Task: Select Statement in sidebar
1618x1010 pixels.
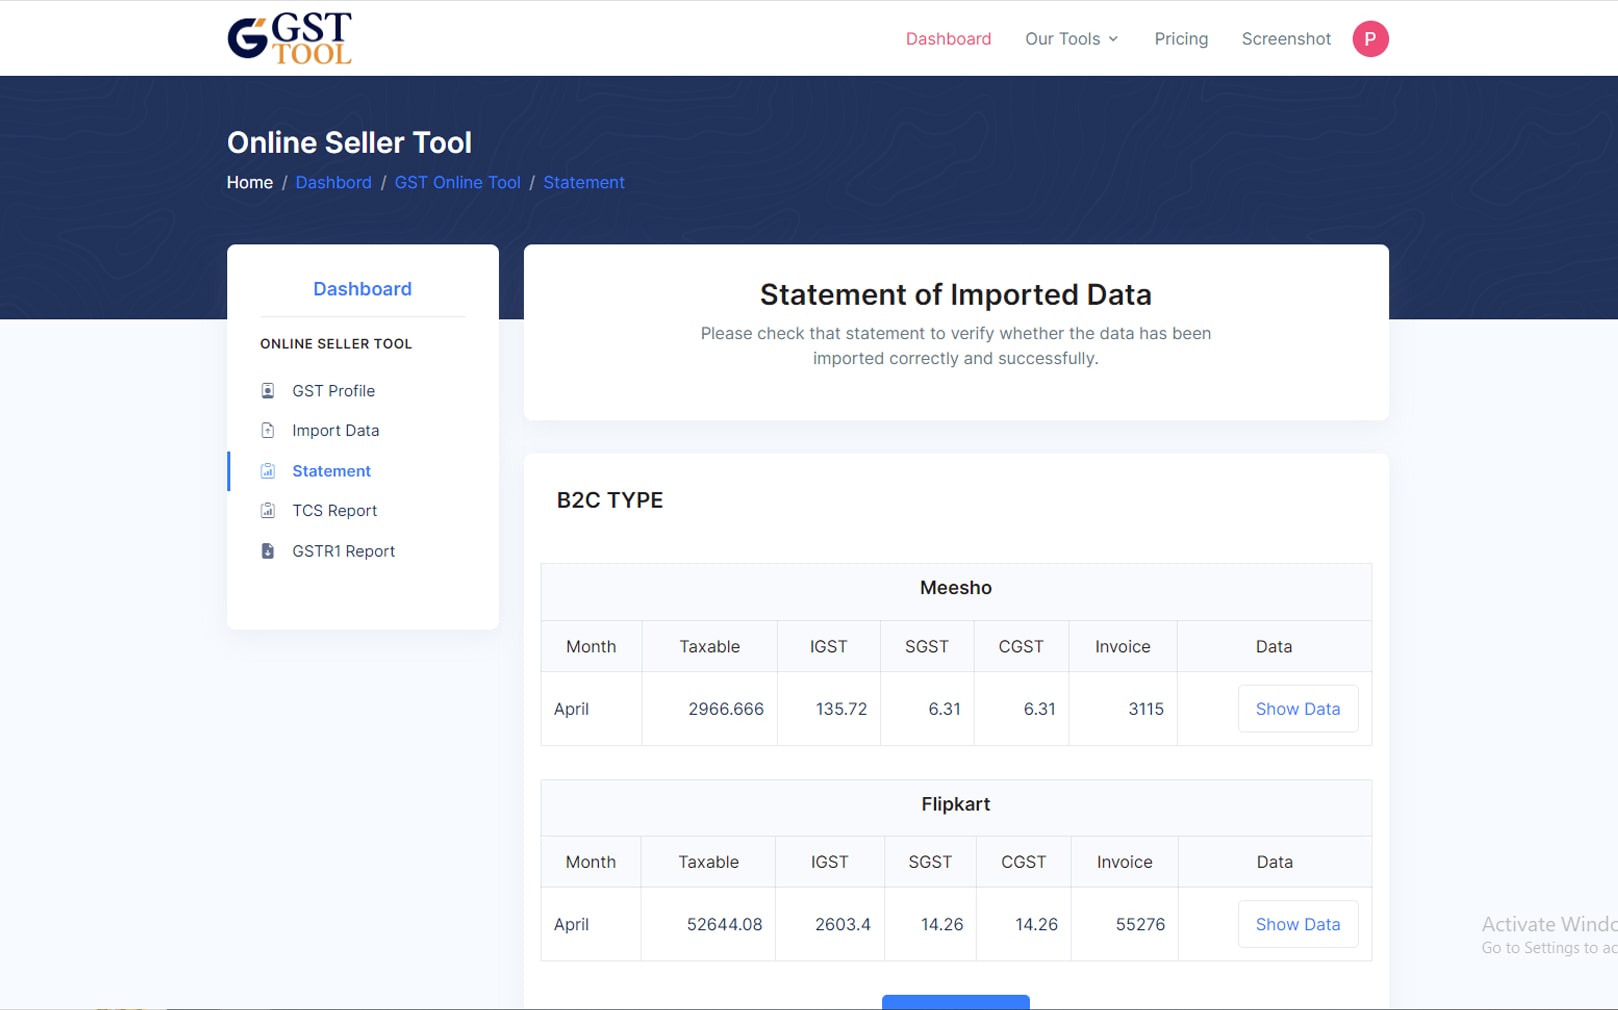Action: click(x=331, y=471)
